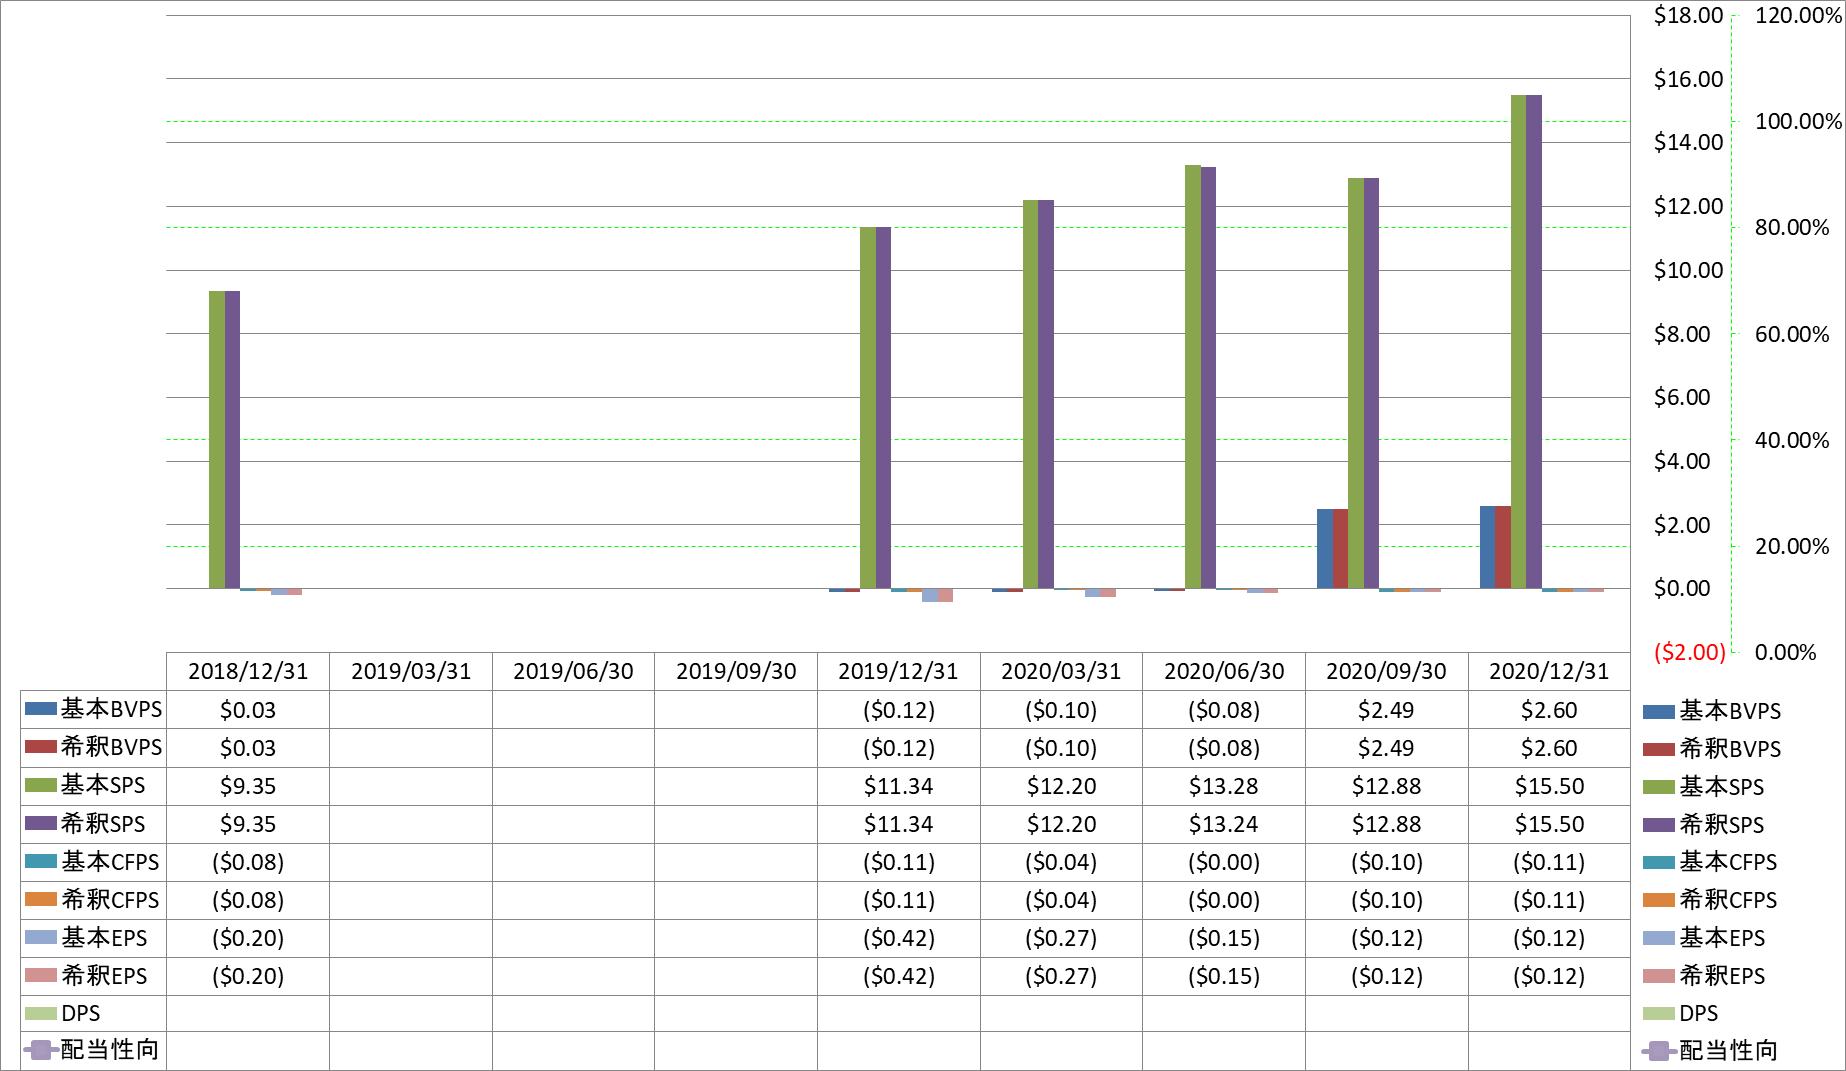Select the 基本CFPS row label in data table
This screenshot has width=1846, height=1071.
[x=110, y=861]
